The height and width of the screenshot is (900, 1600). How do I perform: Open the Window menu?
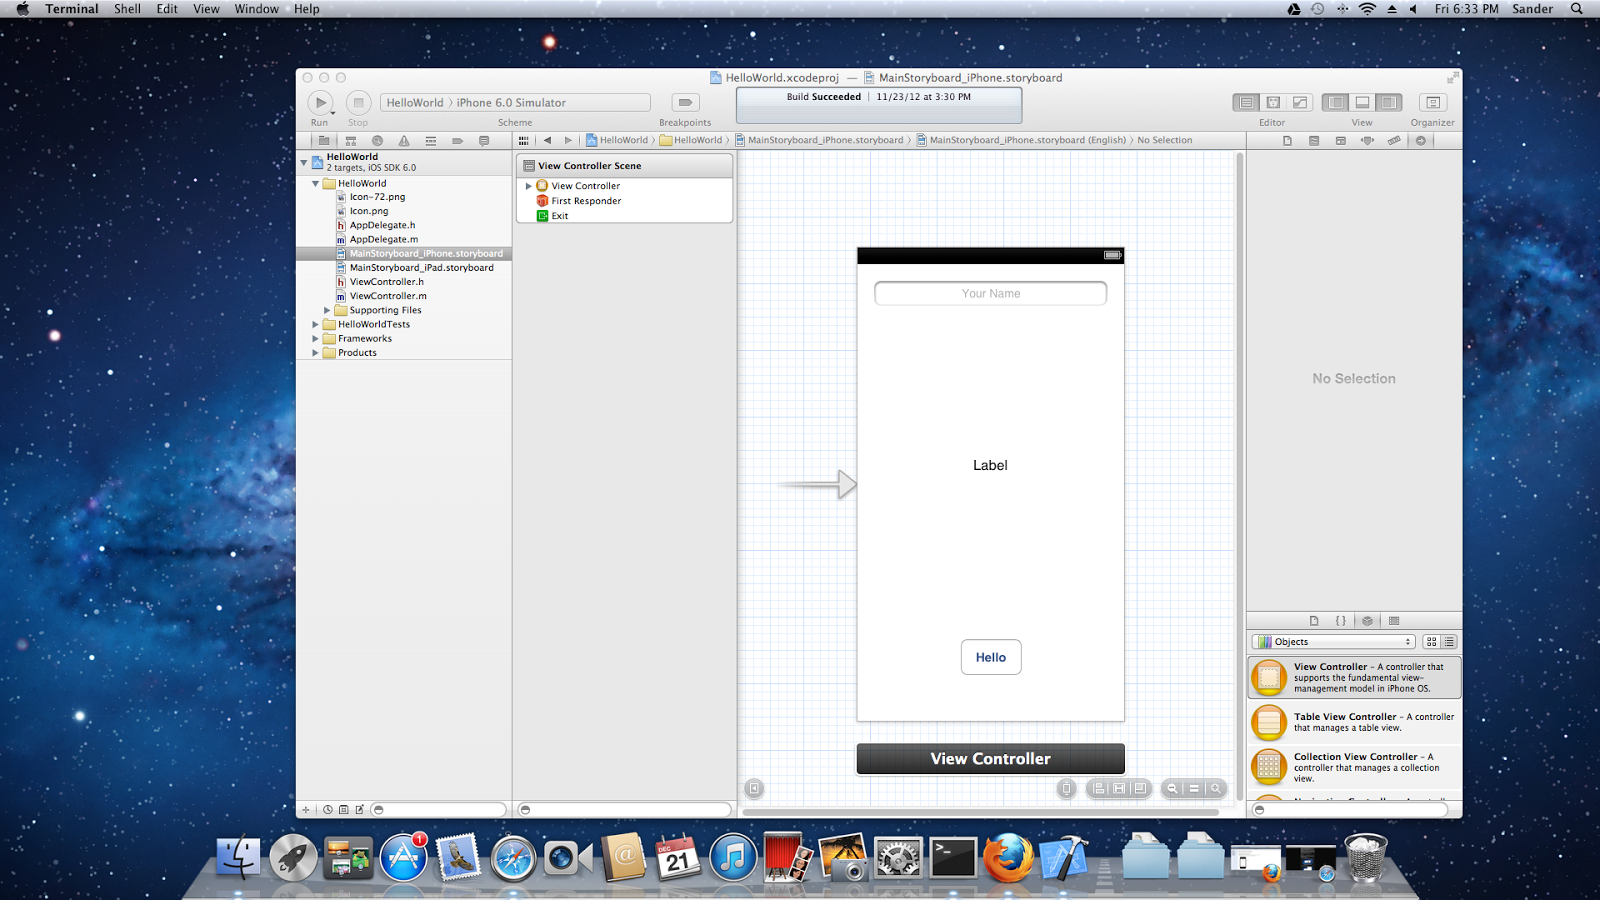(x=257, y=9)
